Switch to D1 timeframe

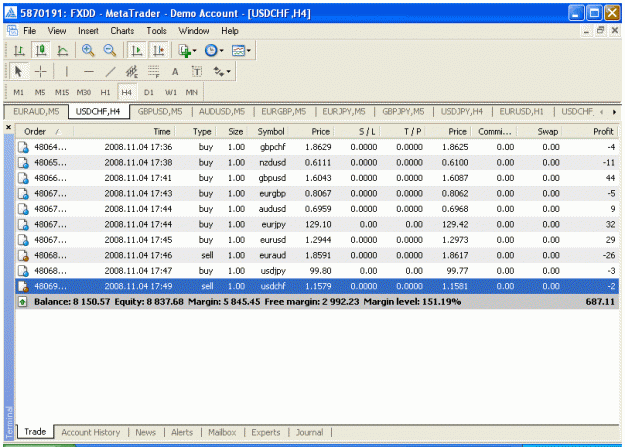149,93
